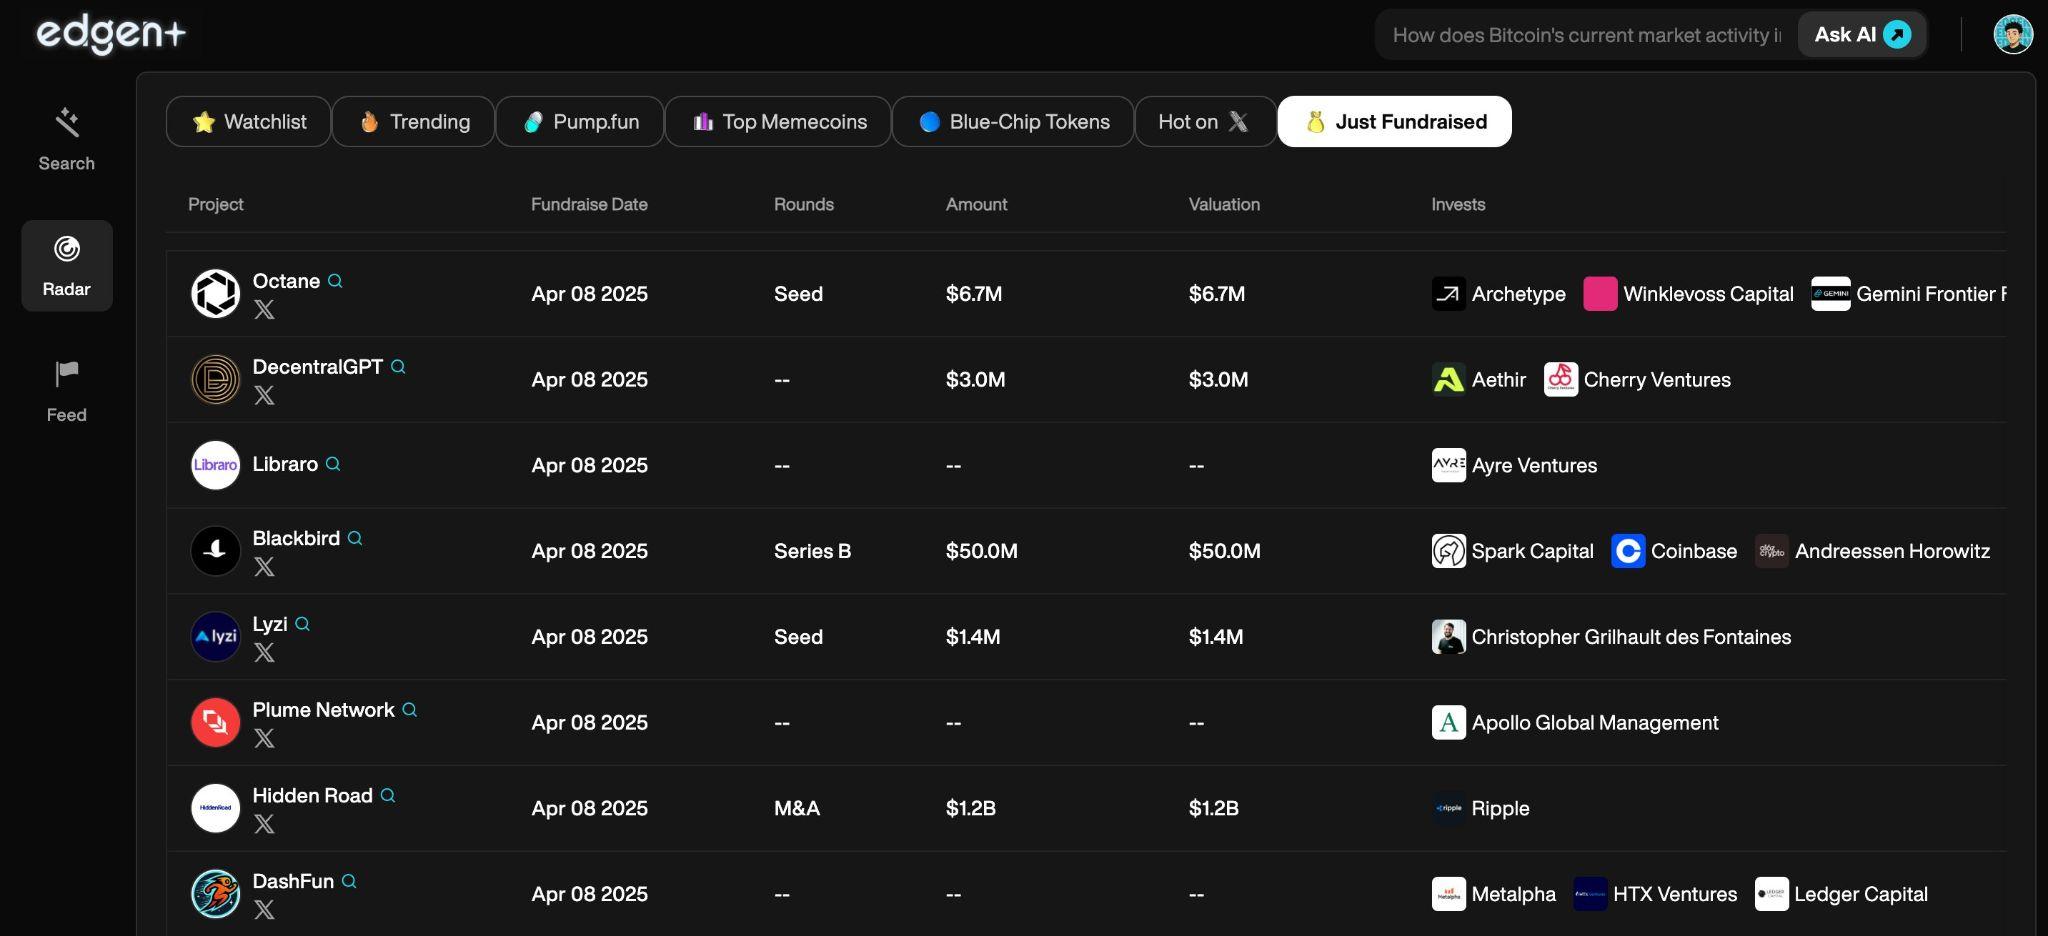
Task: Click the magnifier icon next to Blackbird
Action: click(355, 538)
